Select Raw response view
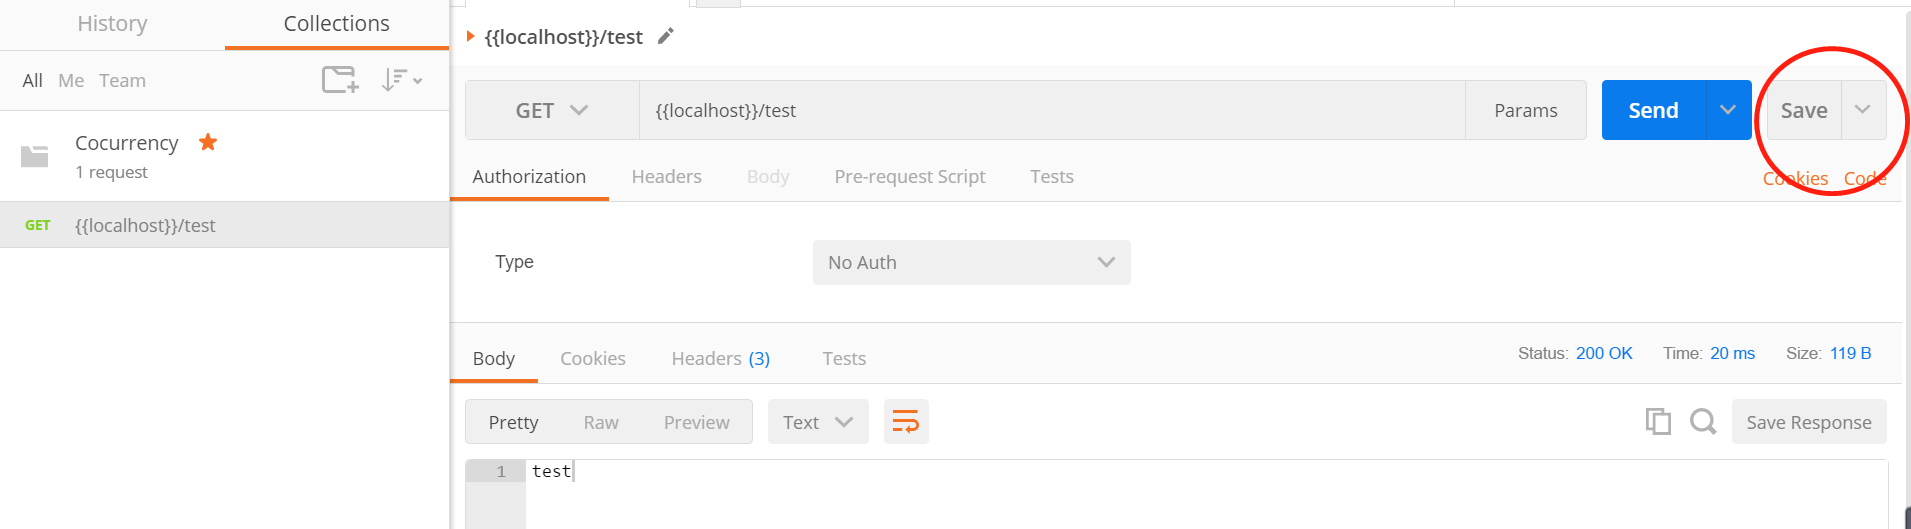Viewport: 1911px width, 529px height. point(601,422)
